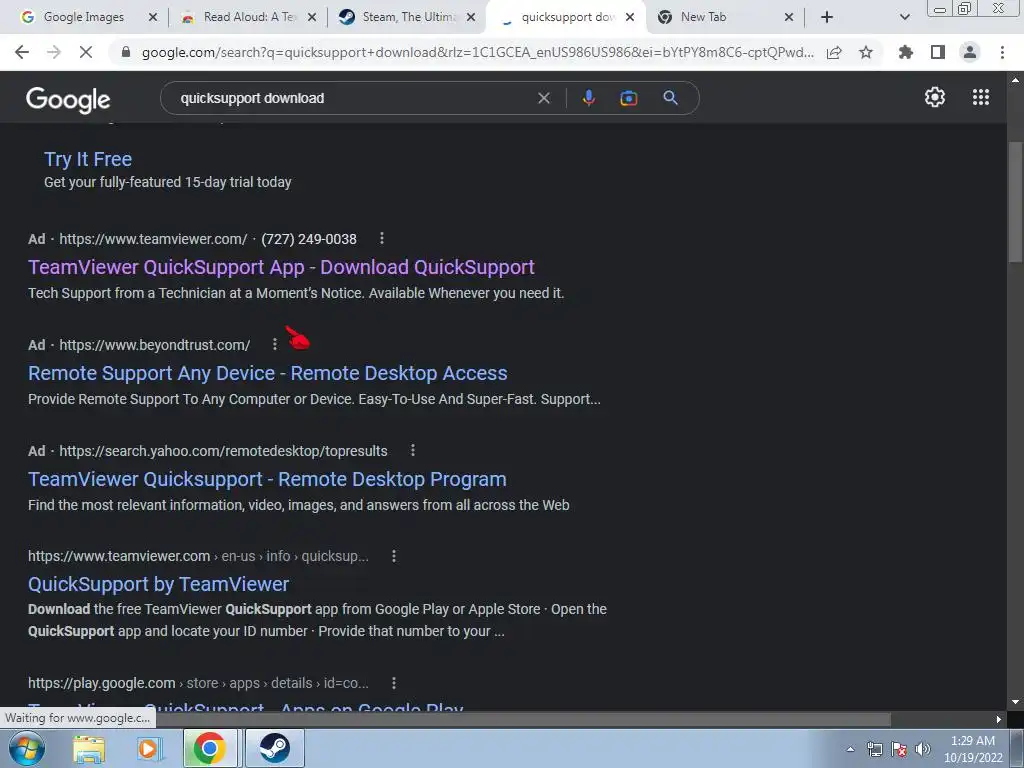Viewport: 1024px width, 768px height.
Task: Close the Steam tab
Action: point(471,17)
